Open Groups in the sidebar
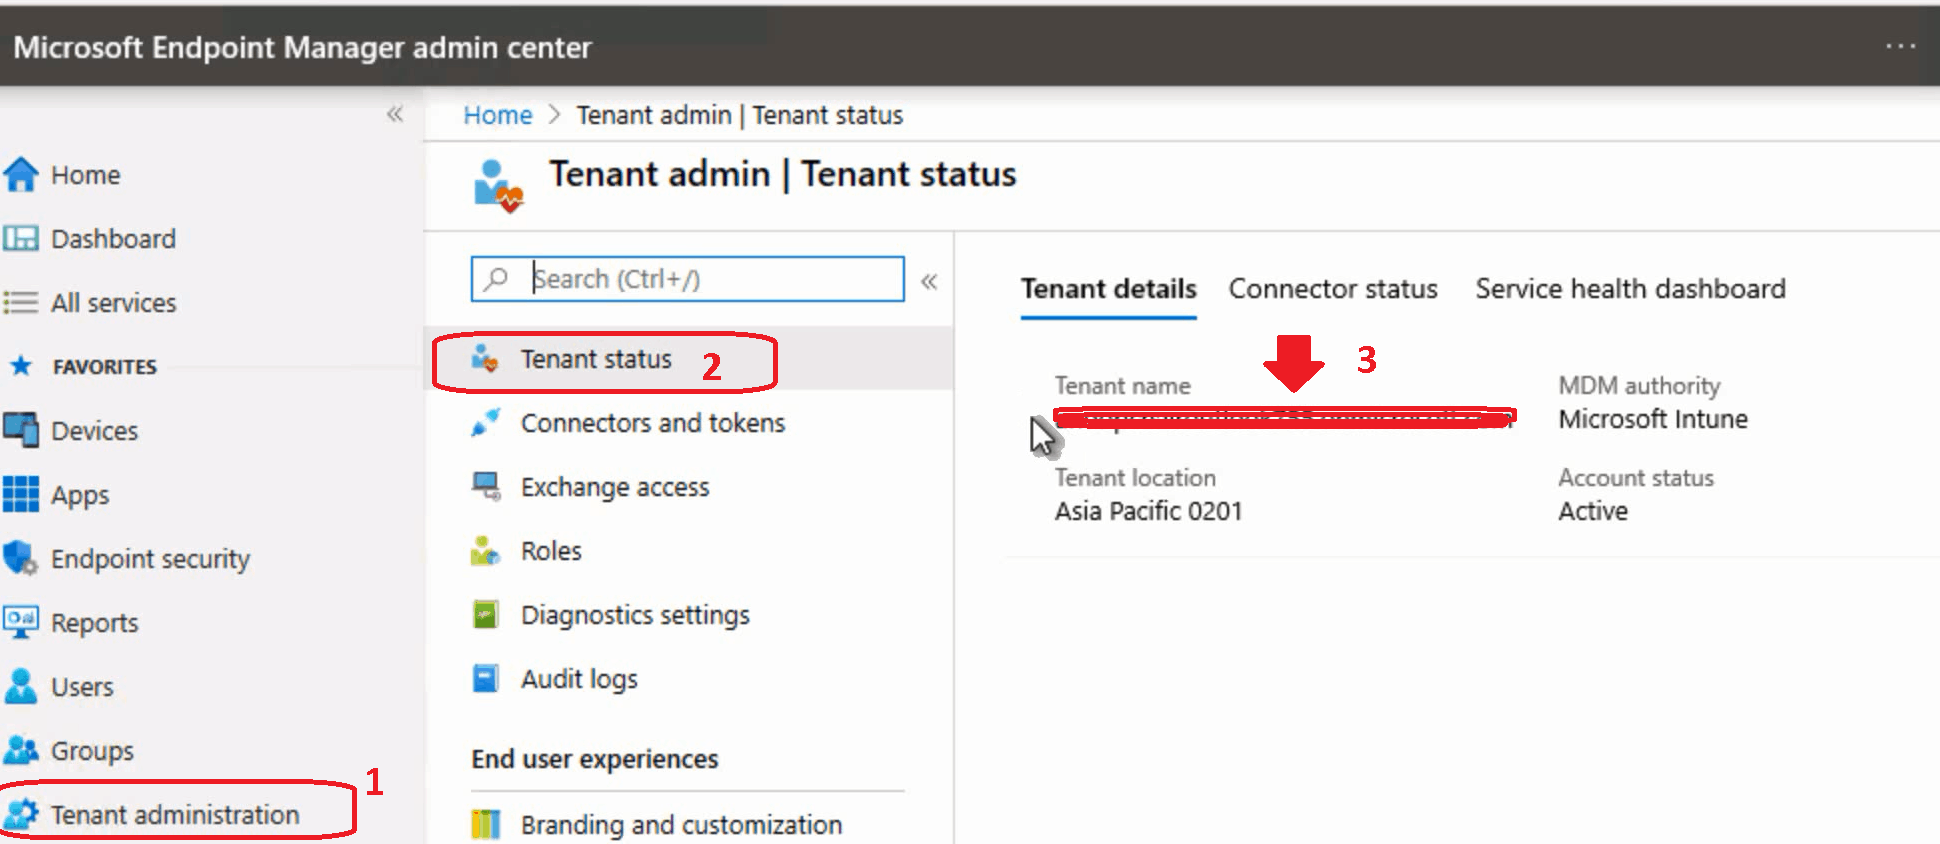The width and height of the screenshot is (1940, 844). 92,752
